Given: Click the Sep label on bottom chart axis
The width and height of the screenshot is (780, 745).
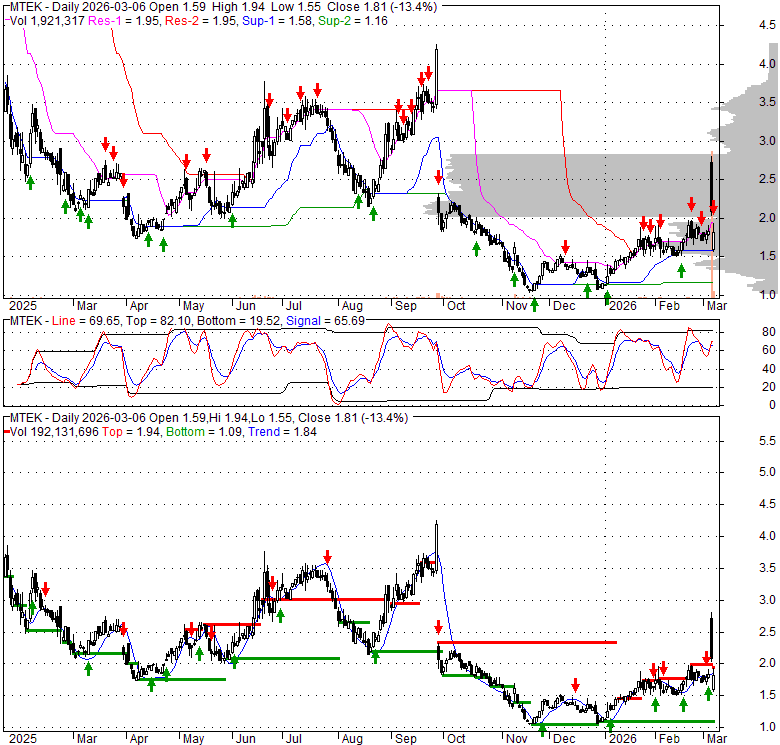Looking at the screenshot, I should [x=404, y=737].
